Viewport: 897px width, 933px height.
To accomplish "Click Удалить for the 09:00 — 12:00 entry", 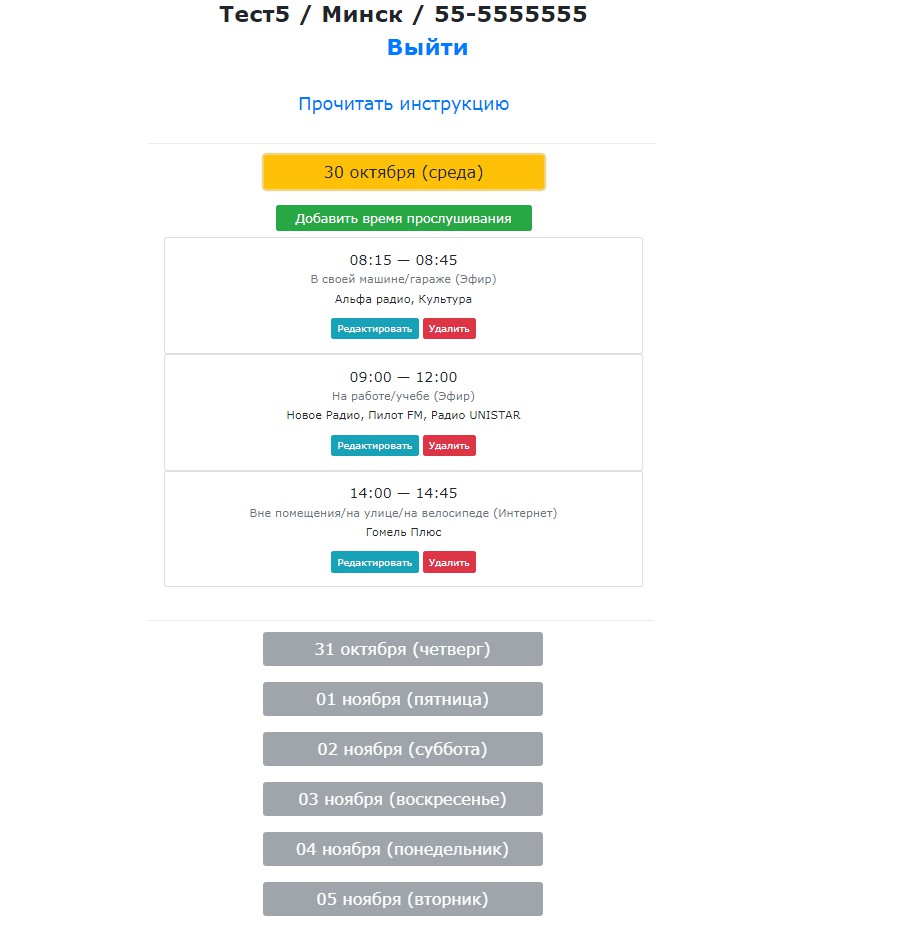I will click(x=449, y=446).
